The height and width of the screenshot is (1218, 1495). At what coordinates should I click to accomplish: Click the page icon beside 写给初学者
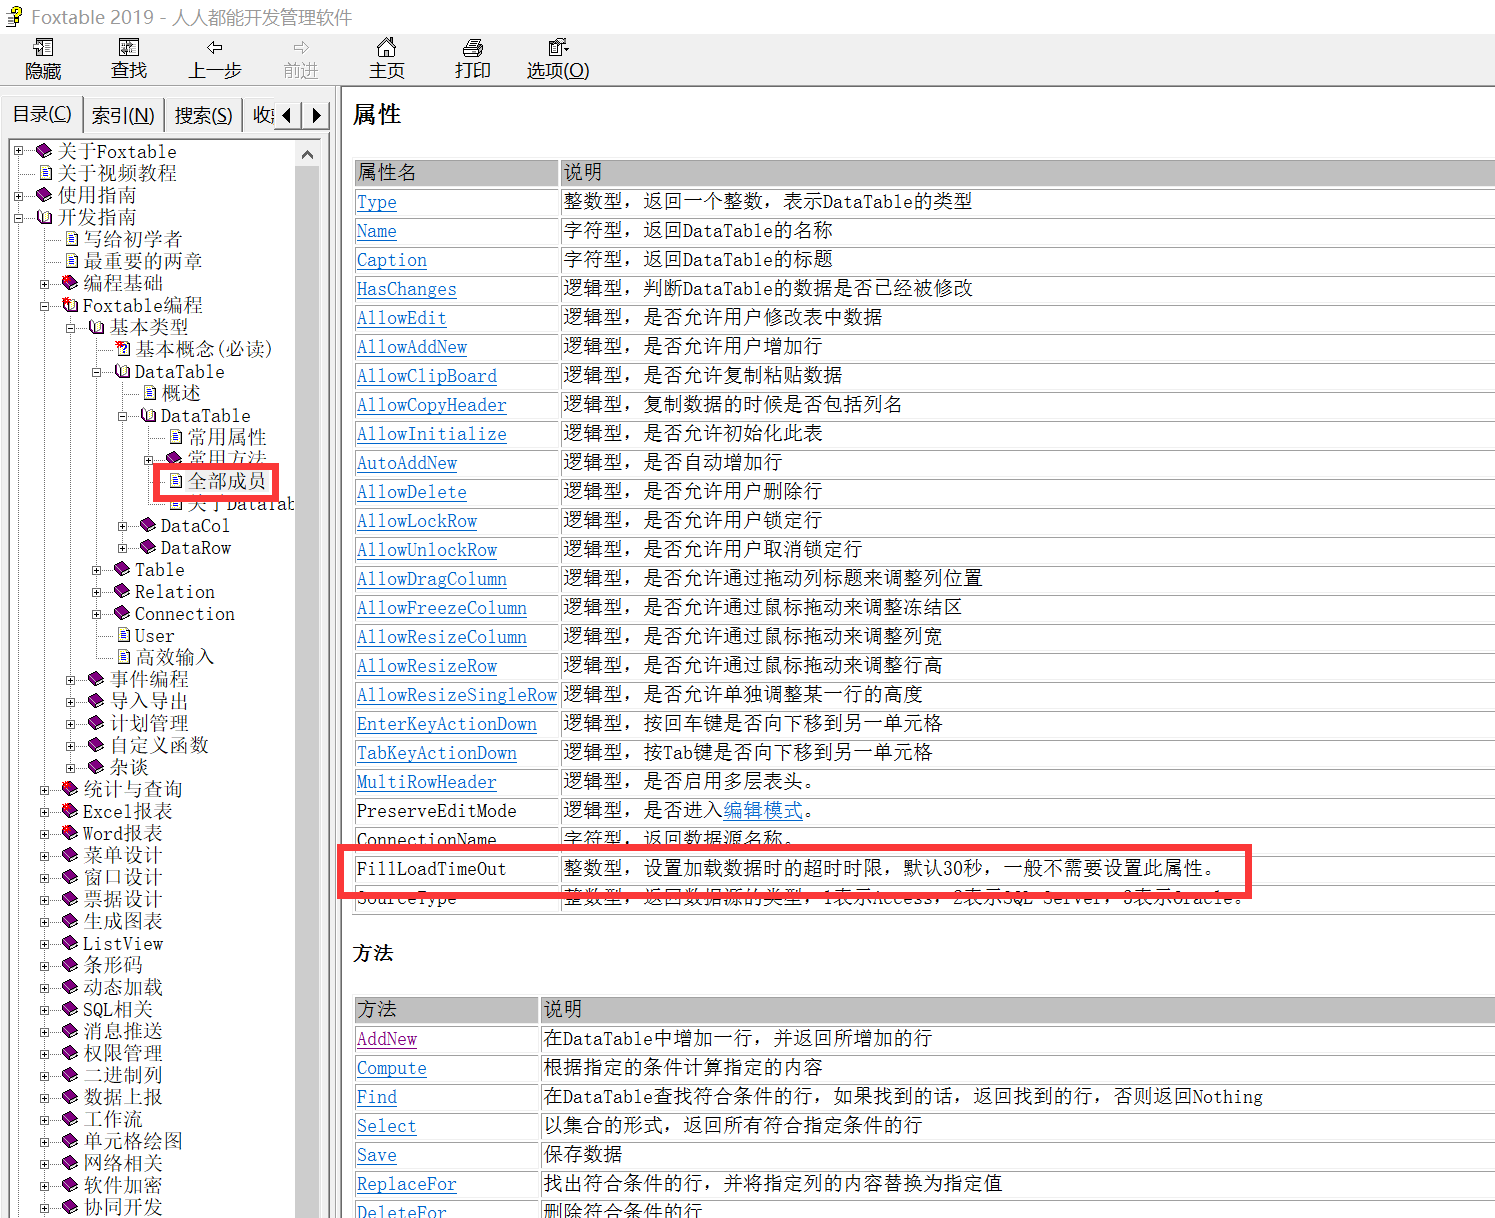click(x=72, y=239)
